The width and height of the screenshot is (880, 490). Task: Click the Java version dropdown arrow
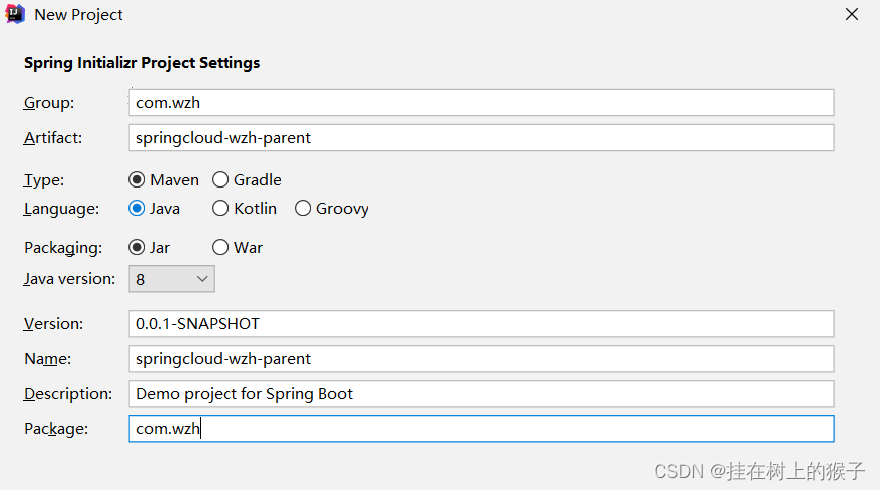202,279
